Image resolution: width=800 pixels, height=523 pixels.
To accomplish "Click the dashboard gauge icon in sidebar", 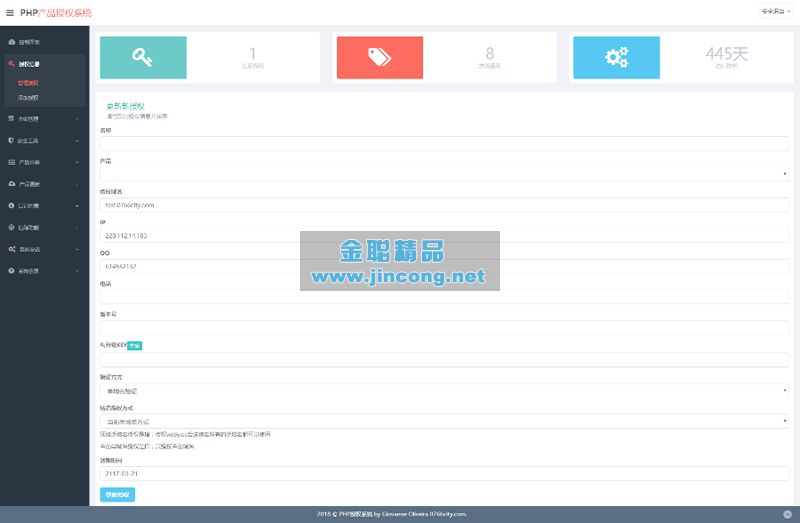I will coord(11,42).
